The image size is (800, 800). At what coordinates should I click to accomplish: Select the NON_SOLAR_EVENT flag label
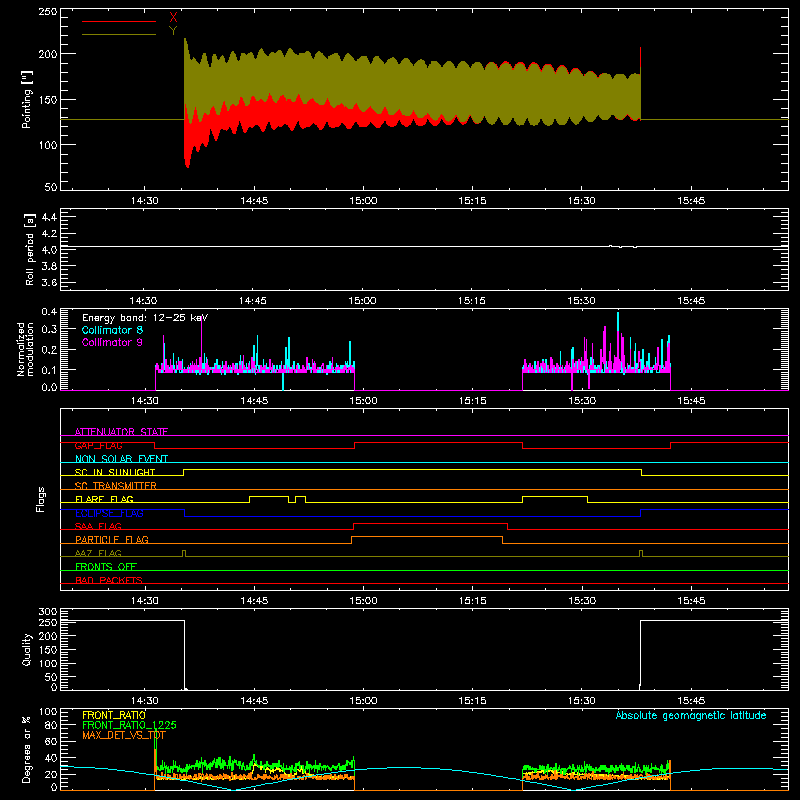[121, 459]
